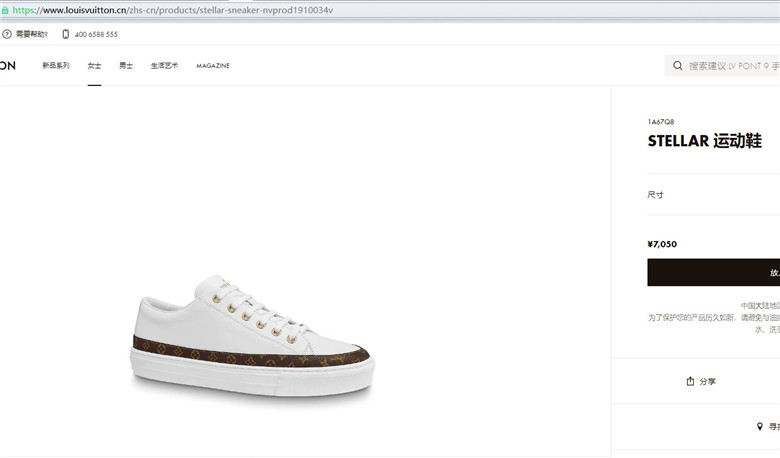Open the 女士 menu
The height and width of the screenshot is (458, 780).
pos(95,66)
